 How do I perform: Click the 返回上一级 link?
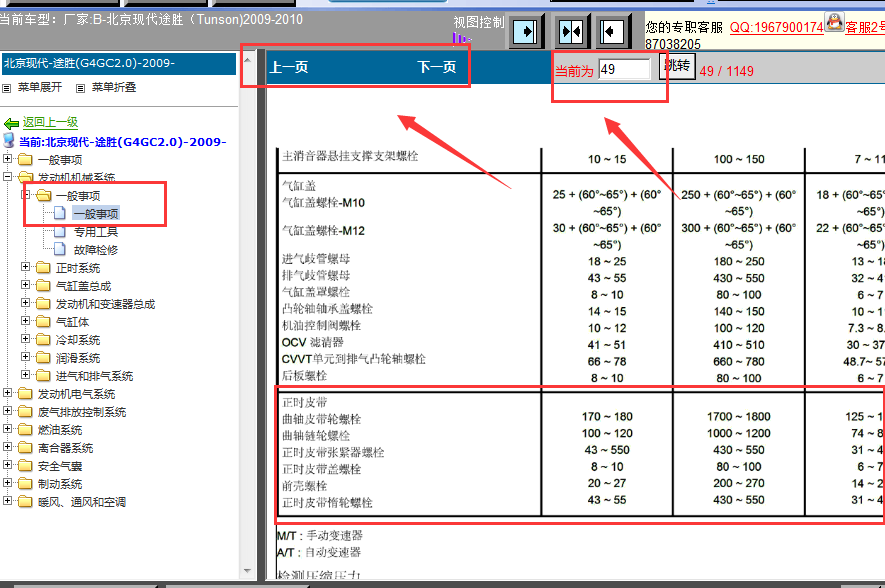(x=50, y=122)
